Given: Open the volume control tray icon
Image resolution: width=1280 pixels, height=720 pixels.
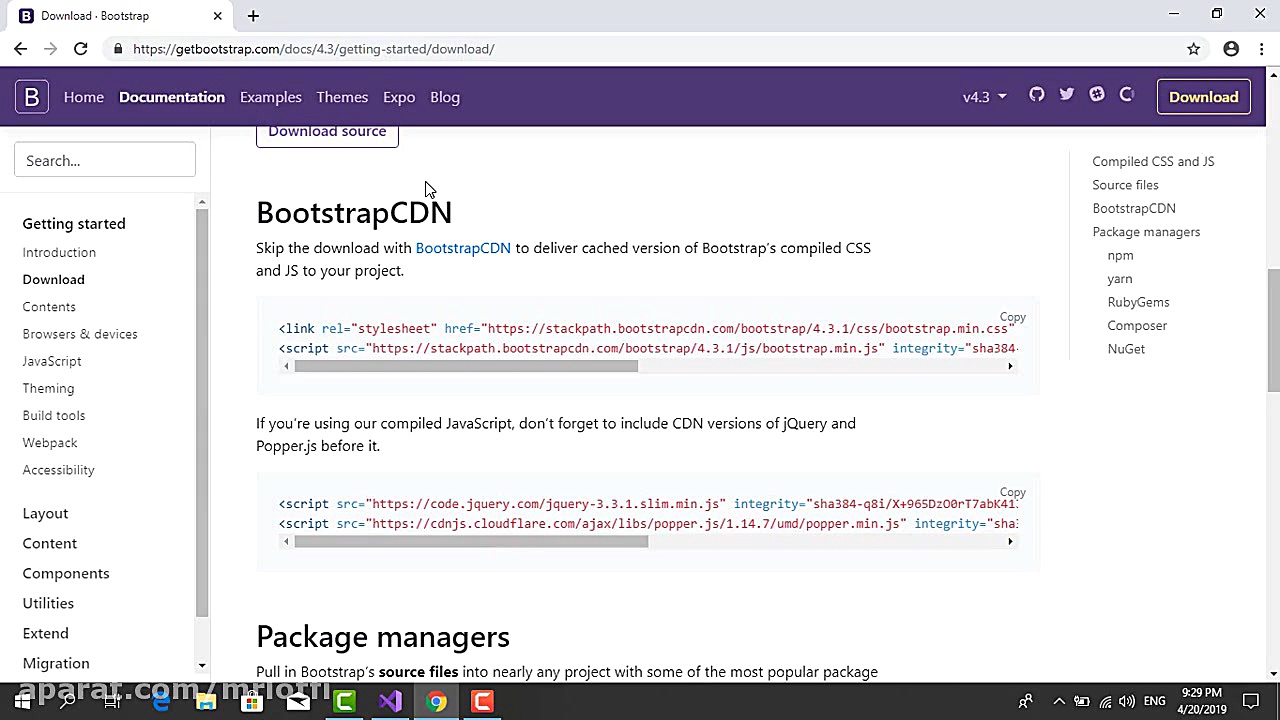Looking at the screenshot, I should coord(1127,701).
